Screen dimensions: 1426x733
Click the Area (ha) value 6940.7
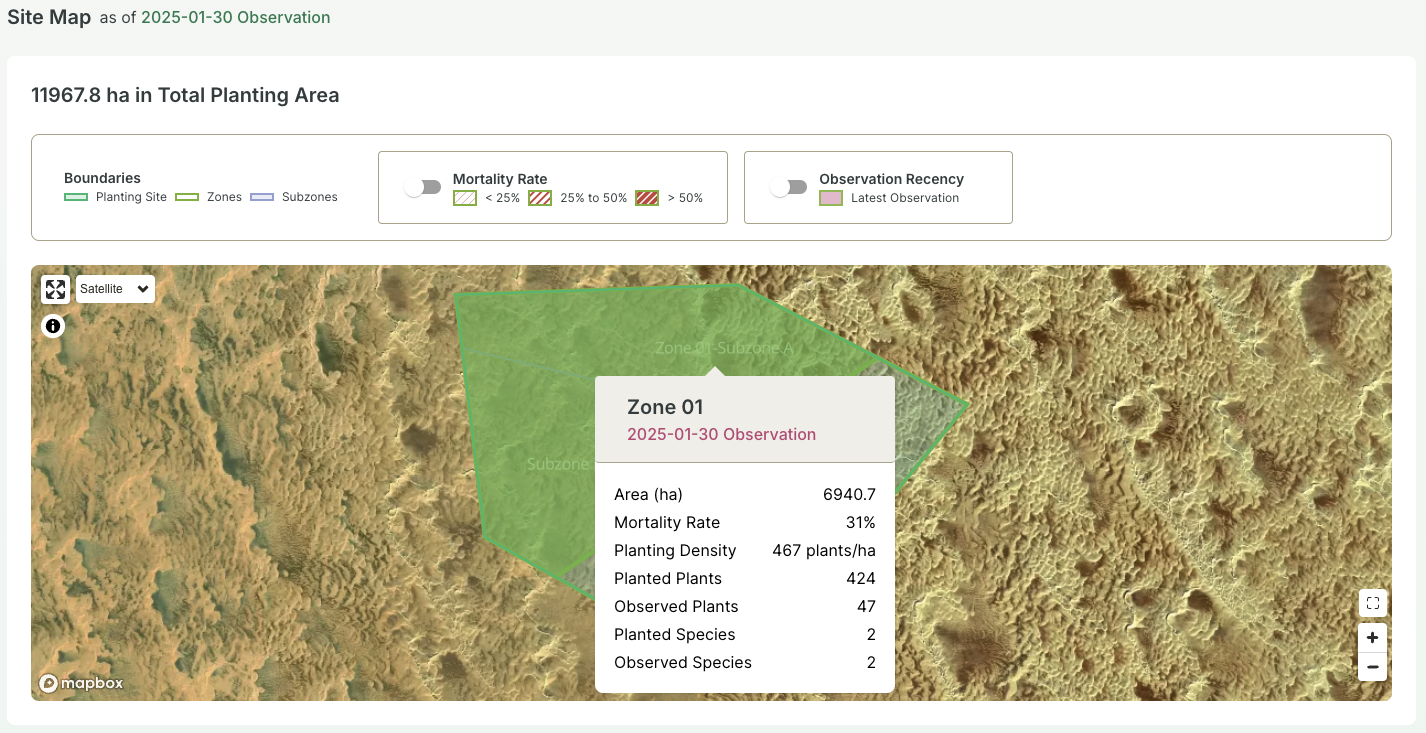pyautogui.click(x=849, y=495)
